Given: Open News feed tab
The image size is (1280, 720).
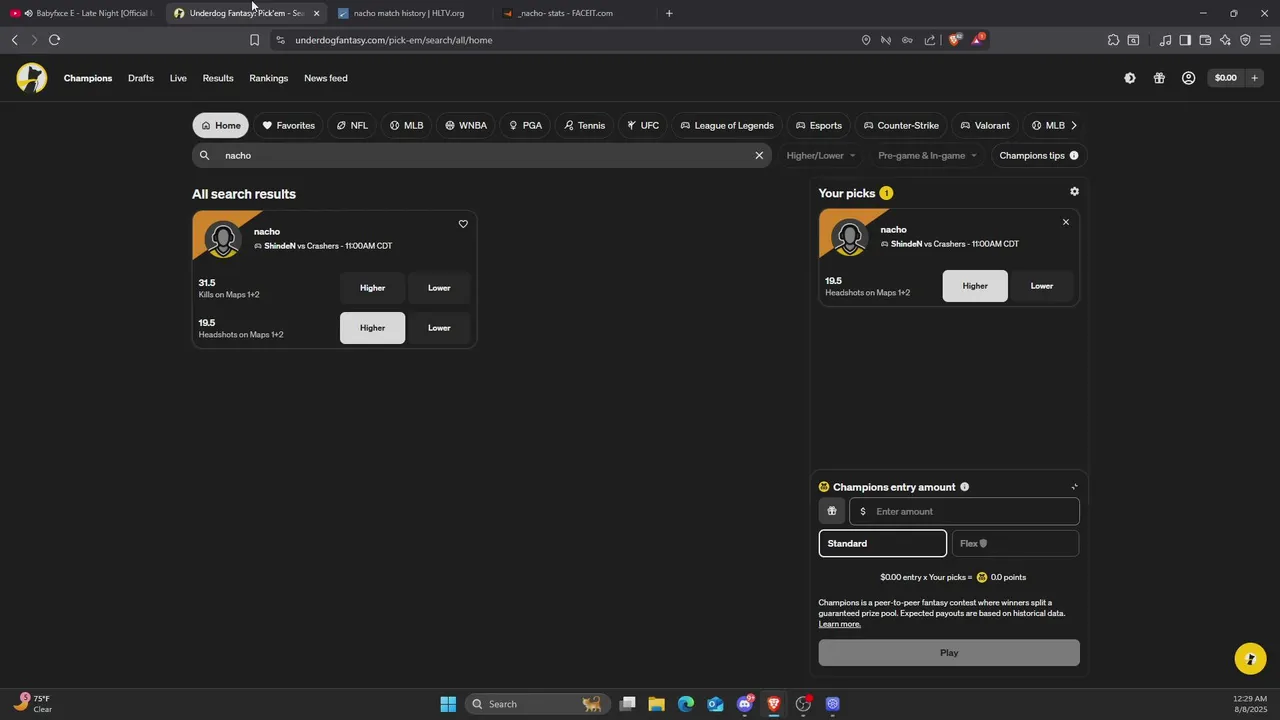Looking at the screenshot, I should (x=326, y=78).
